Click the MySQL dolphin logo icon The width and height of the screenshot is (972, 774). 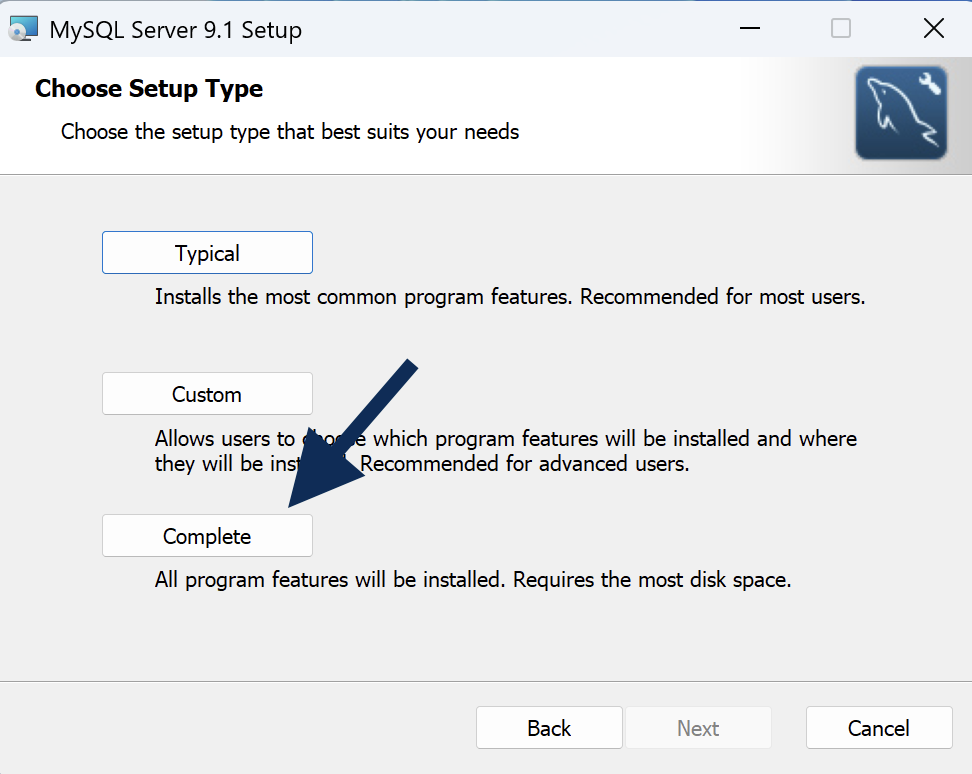click(x=901, y=113)
